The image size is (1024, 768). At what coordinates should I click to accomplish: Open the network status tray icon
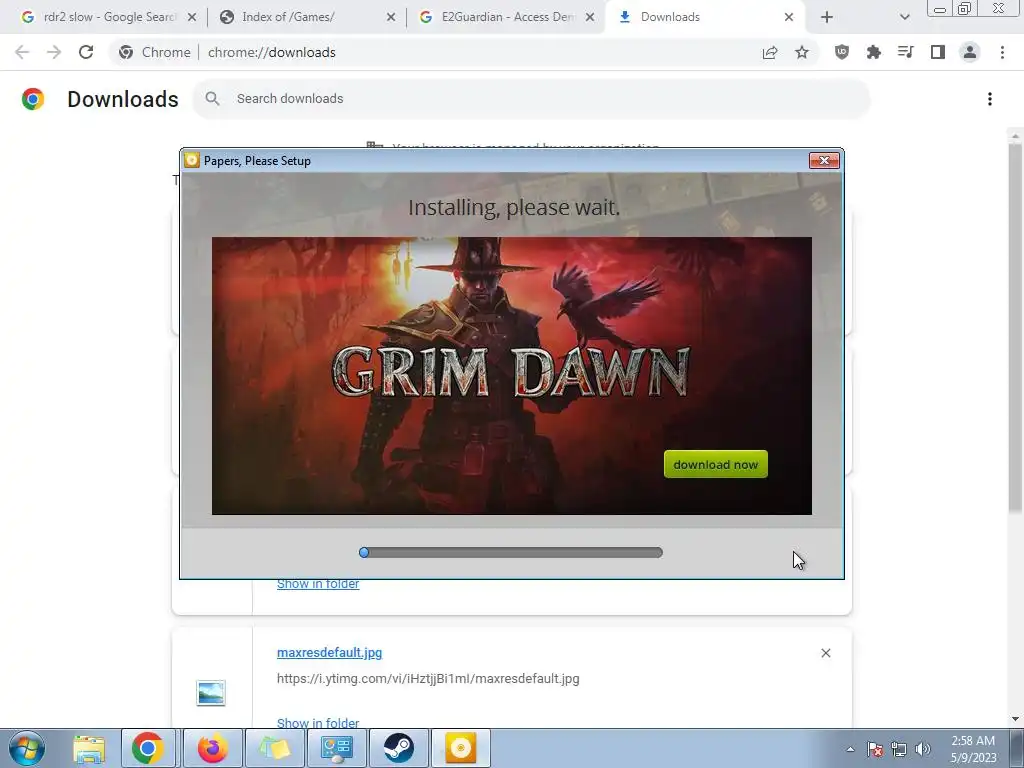(x=899, y=749)
